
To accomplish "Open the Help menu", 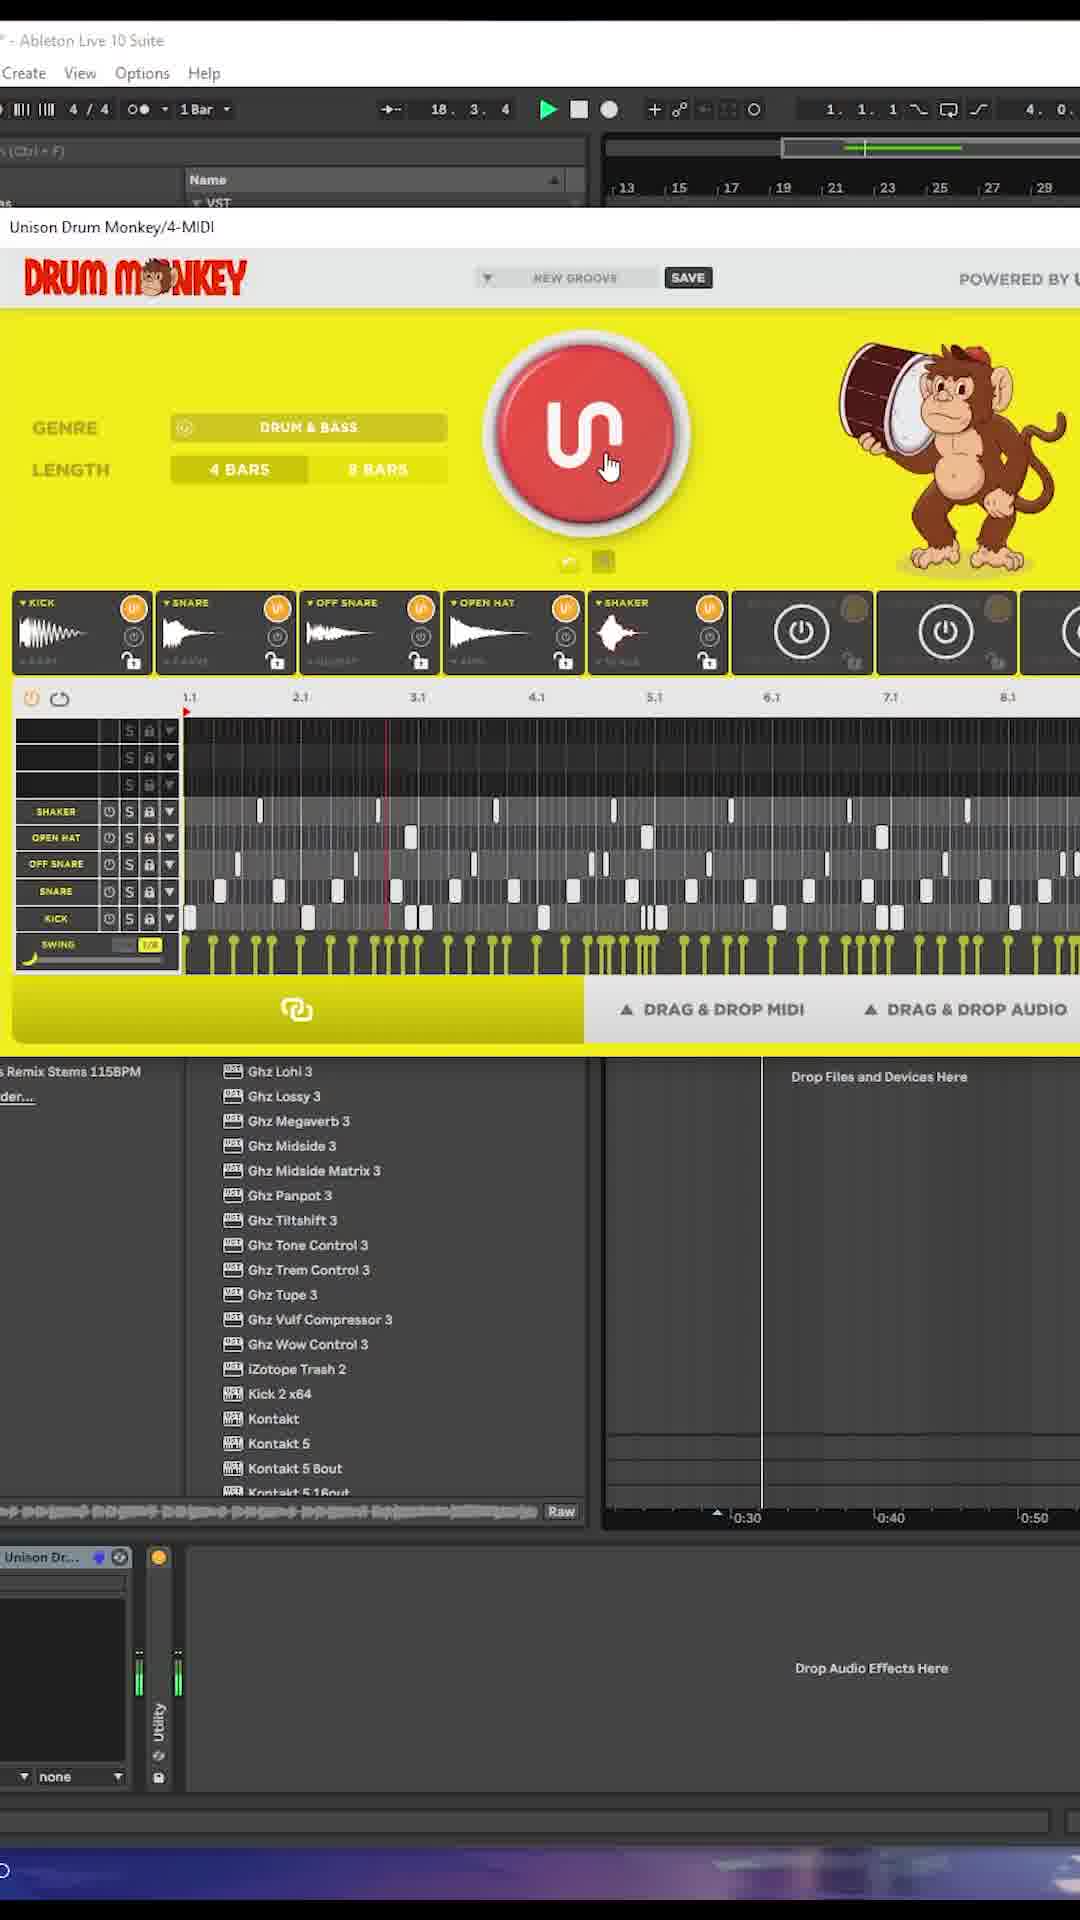I will pos(204,73).
